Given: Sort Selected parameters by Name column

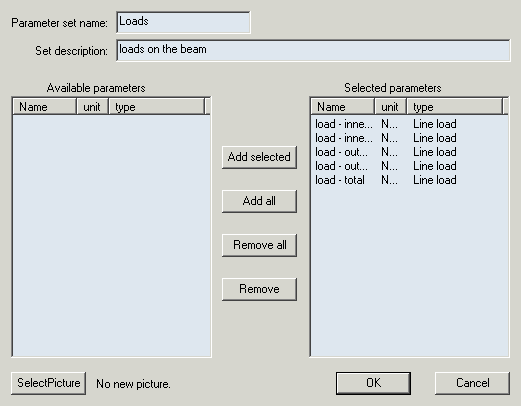Looking at the screenshot, I should pos(343,107).
